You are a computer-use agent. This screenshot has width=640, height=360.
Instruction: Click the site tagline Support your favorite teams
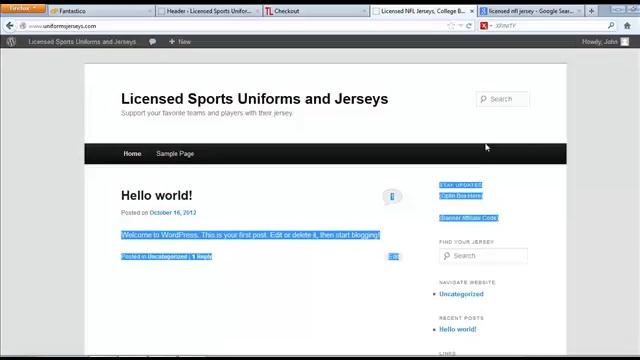tap(207, 113)
